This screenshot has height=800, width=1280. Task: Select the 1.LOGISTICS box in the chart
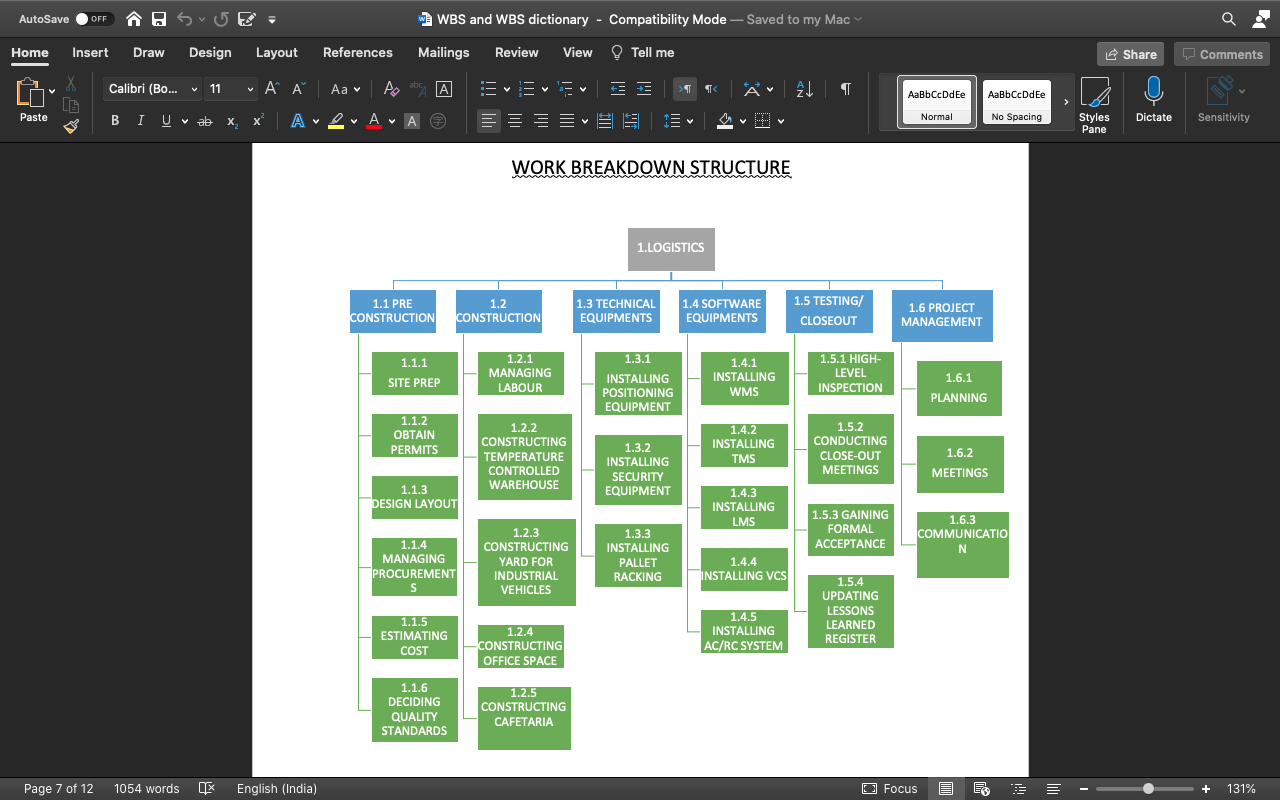[671, 249]
